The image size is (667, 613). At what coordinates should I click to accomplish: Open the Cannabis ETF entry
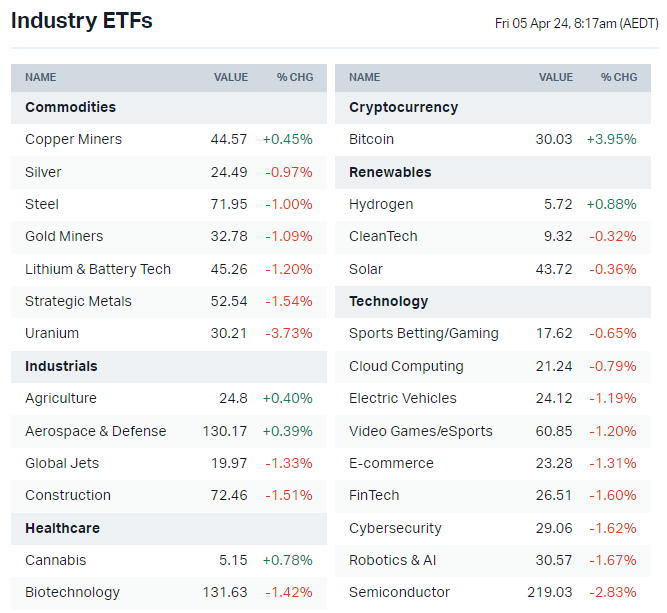pyautogui.click(x=56, y=560)
